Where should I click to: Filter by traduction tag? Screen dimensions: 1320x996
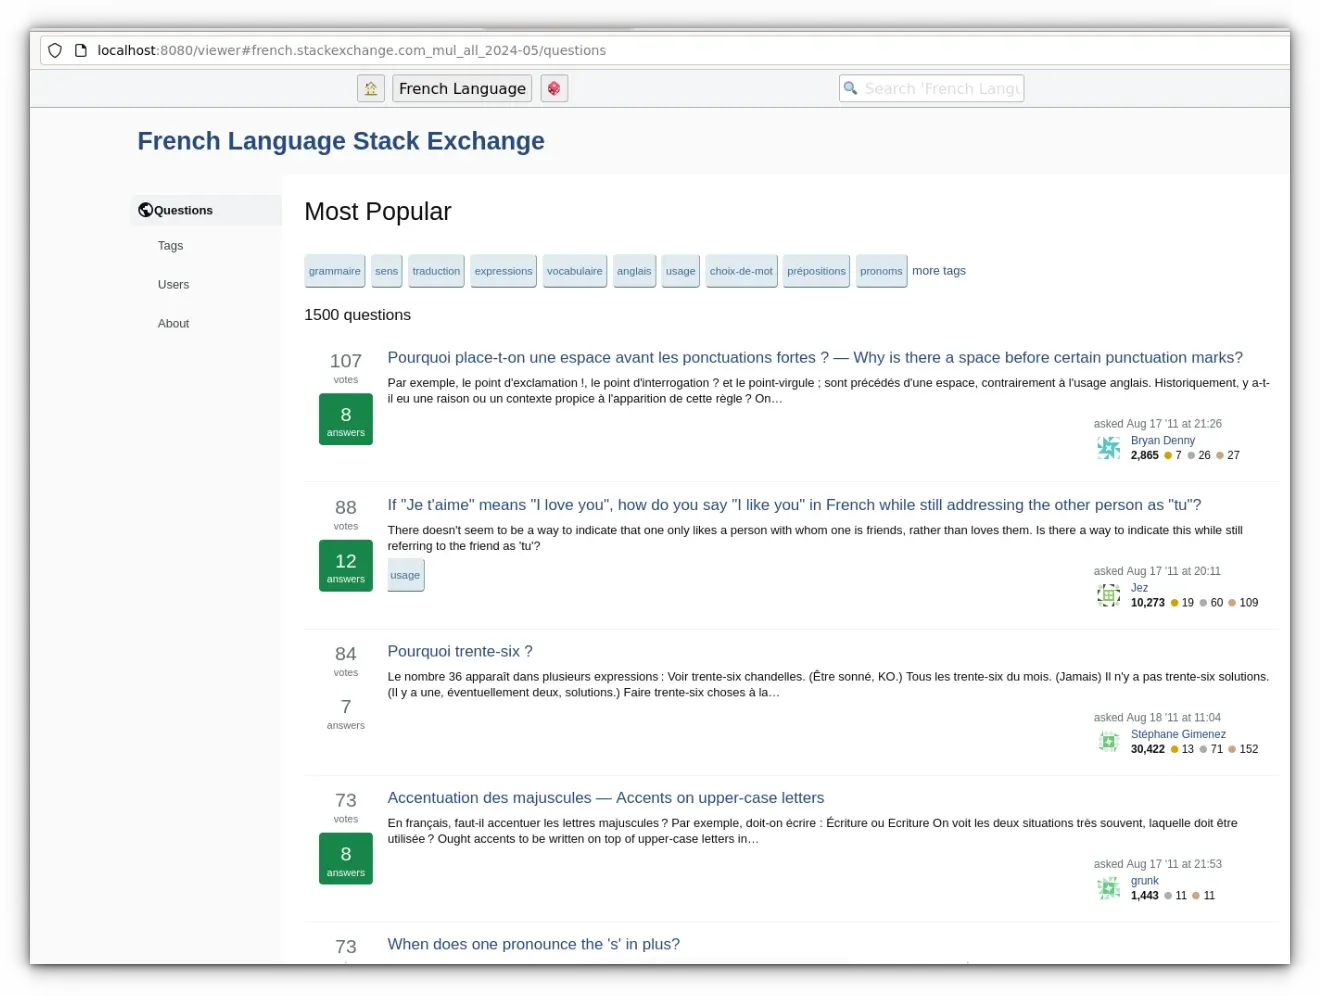[436, 271]
